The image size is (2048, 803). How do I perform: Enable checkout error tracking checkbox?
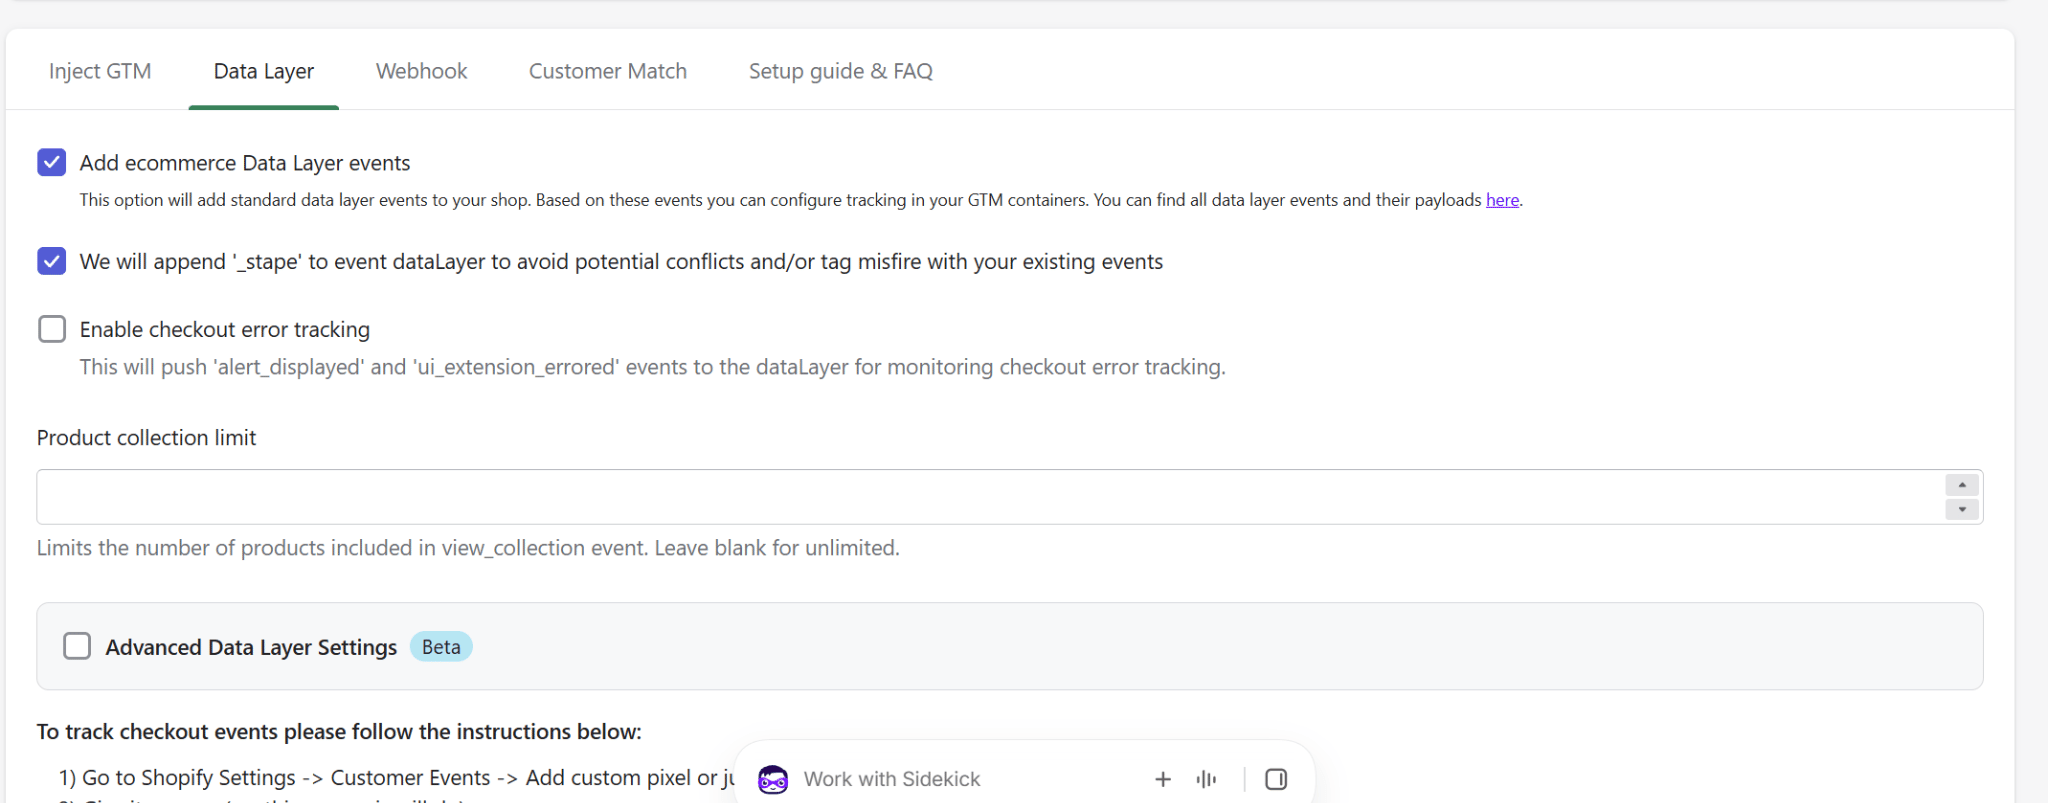click(x=52, y=329)
